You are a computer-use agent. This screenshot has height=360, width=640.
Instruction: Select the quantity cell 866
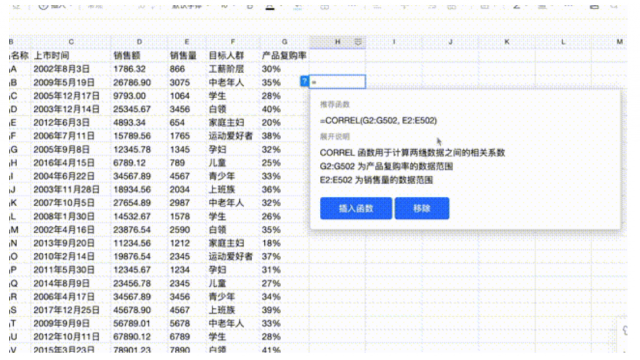(187, 69)
